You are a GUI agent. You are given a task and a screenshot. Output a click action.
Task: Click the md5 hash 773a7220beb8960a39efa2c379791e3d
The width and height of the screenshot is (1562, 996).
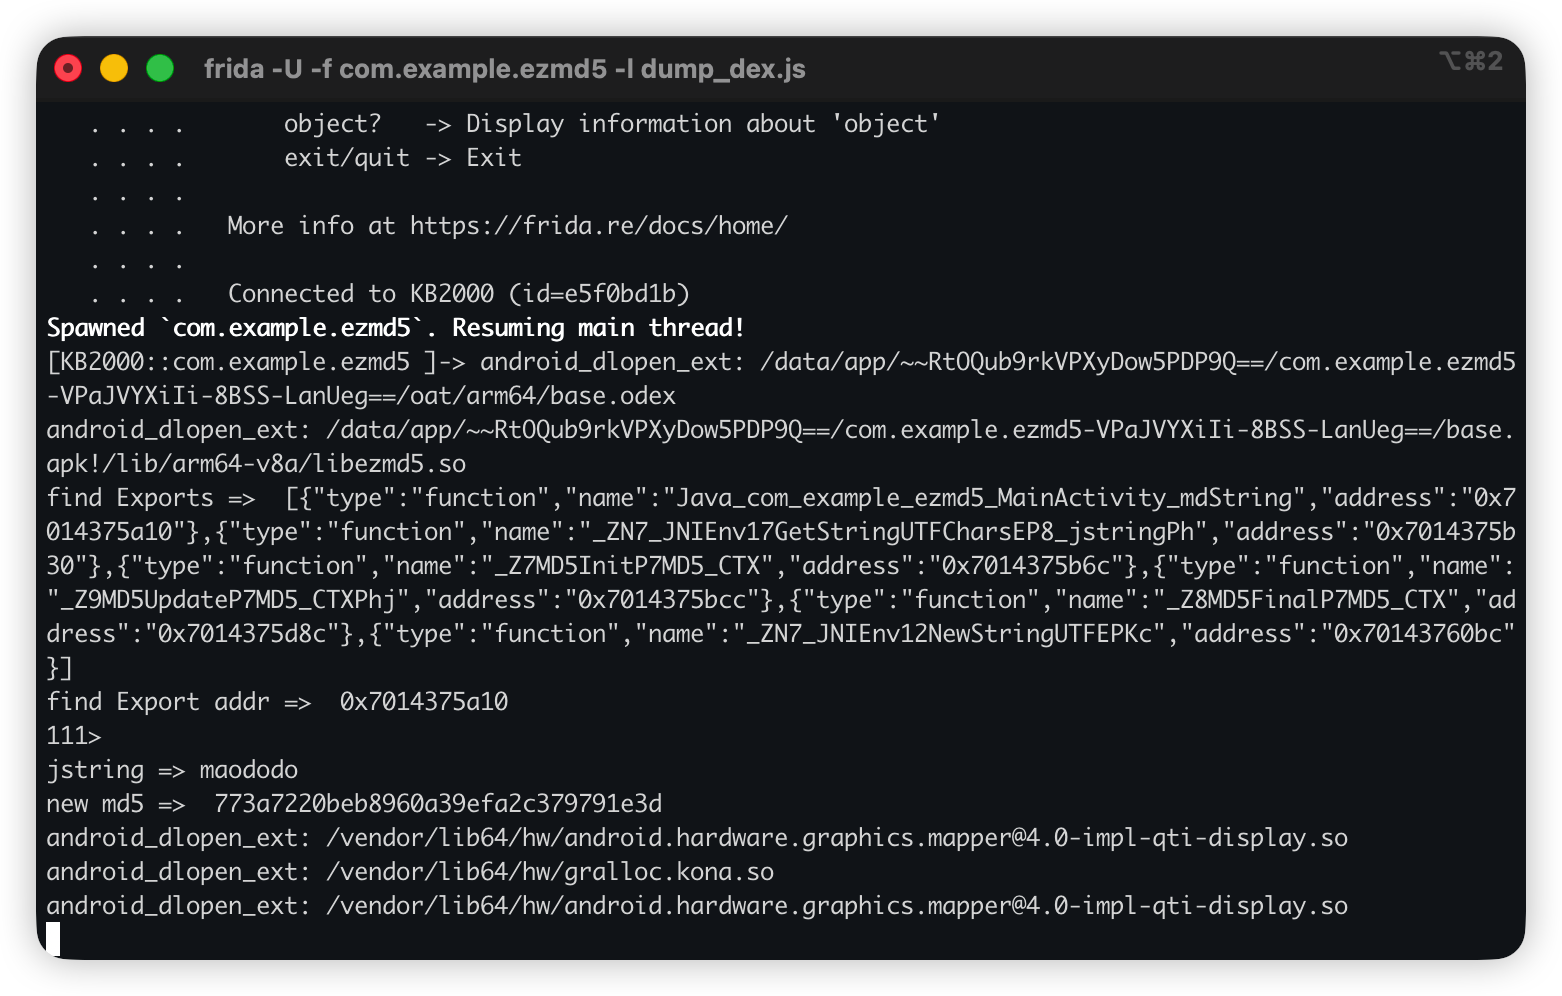pos(438,804)
